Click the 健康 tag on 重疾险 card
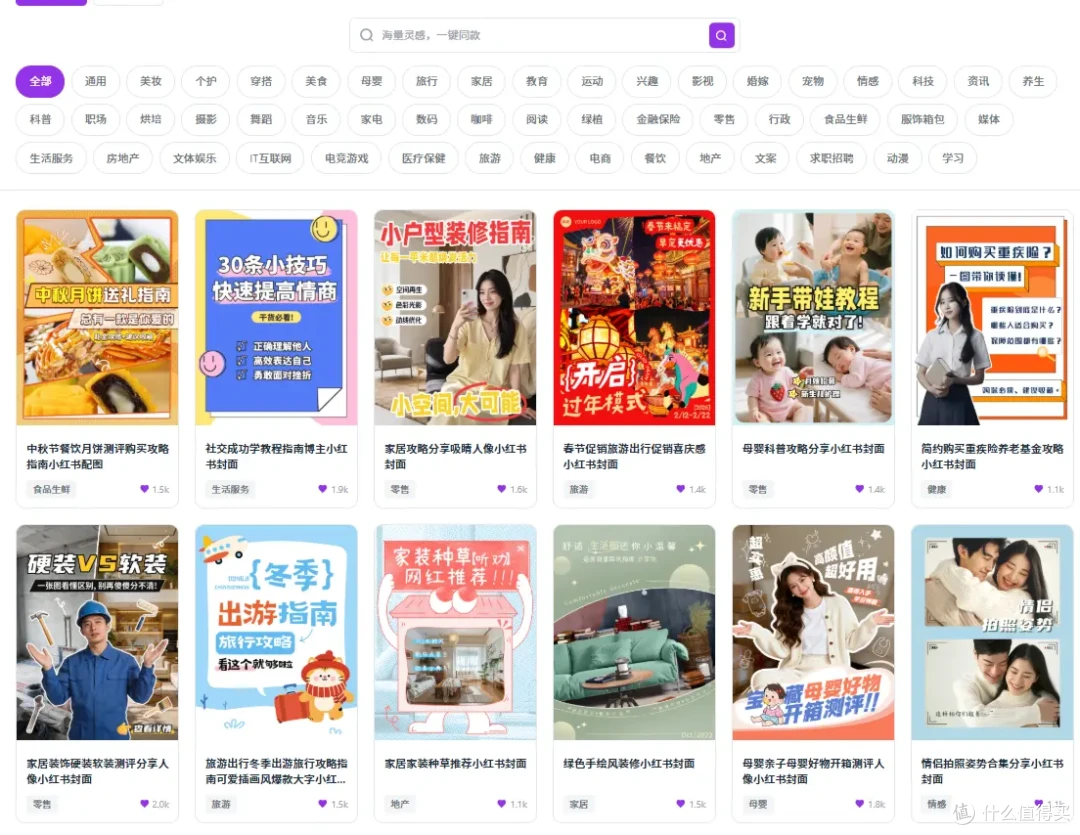Screen dimensions: 1080x835 [x=937, y=489]
